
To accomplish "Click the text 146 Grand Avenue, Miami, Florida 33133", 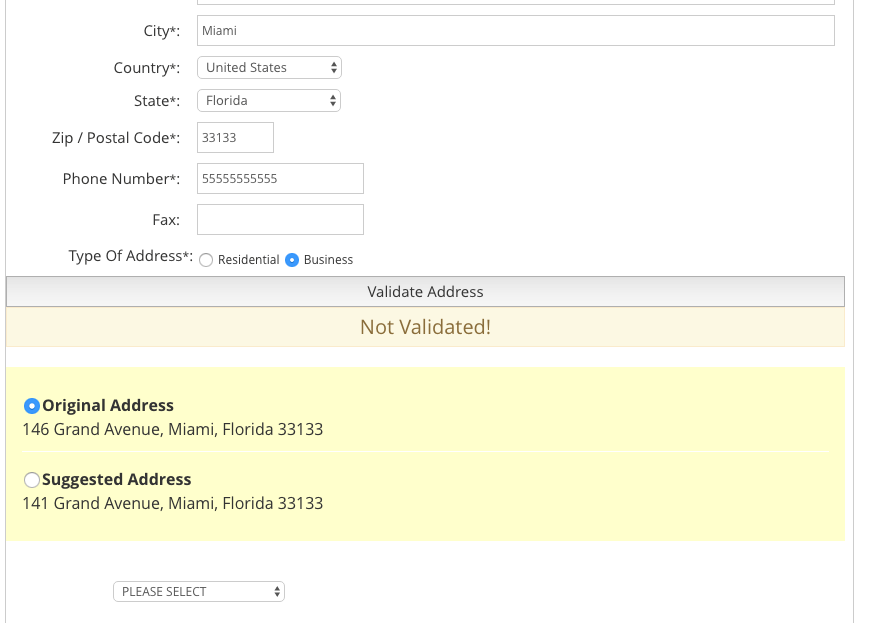I will [x=173, y=429].
